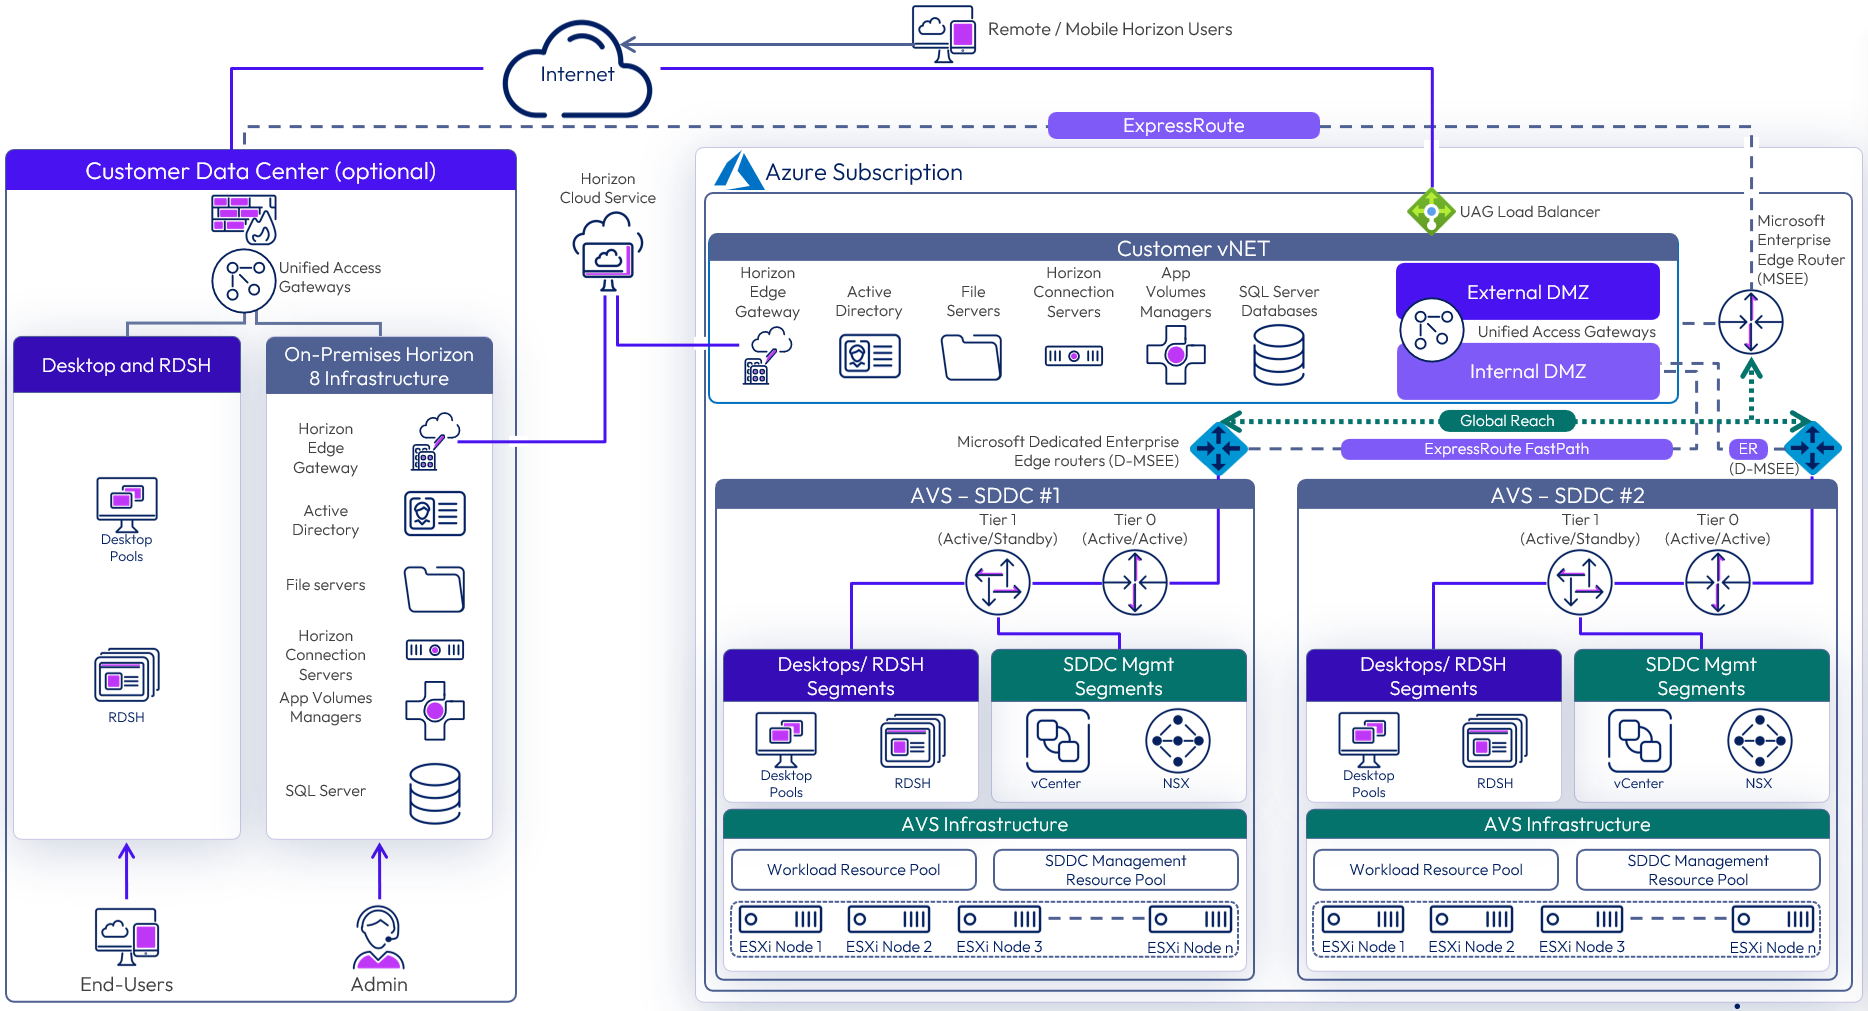Select the Microsoft Enterprise Edge Router icon
This screenshot has height=1011, width=1868.
(x=1750, y=322)
